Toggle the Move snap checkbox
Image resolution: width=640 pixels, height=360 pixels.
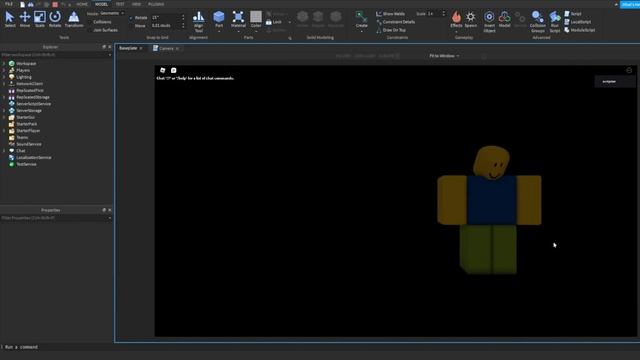point(131,26)
